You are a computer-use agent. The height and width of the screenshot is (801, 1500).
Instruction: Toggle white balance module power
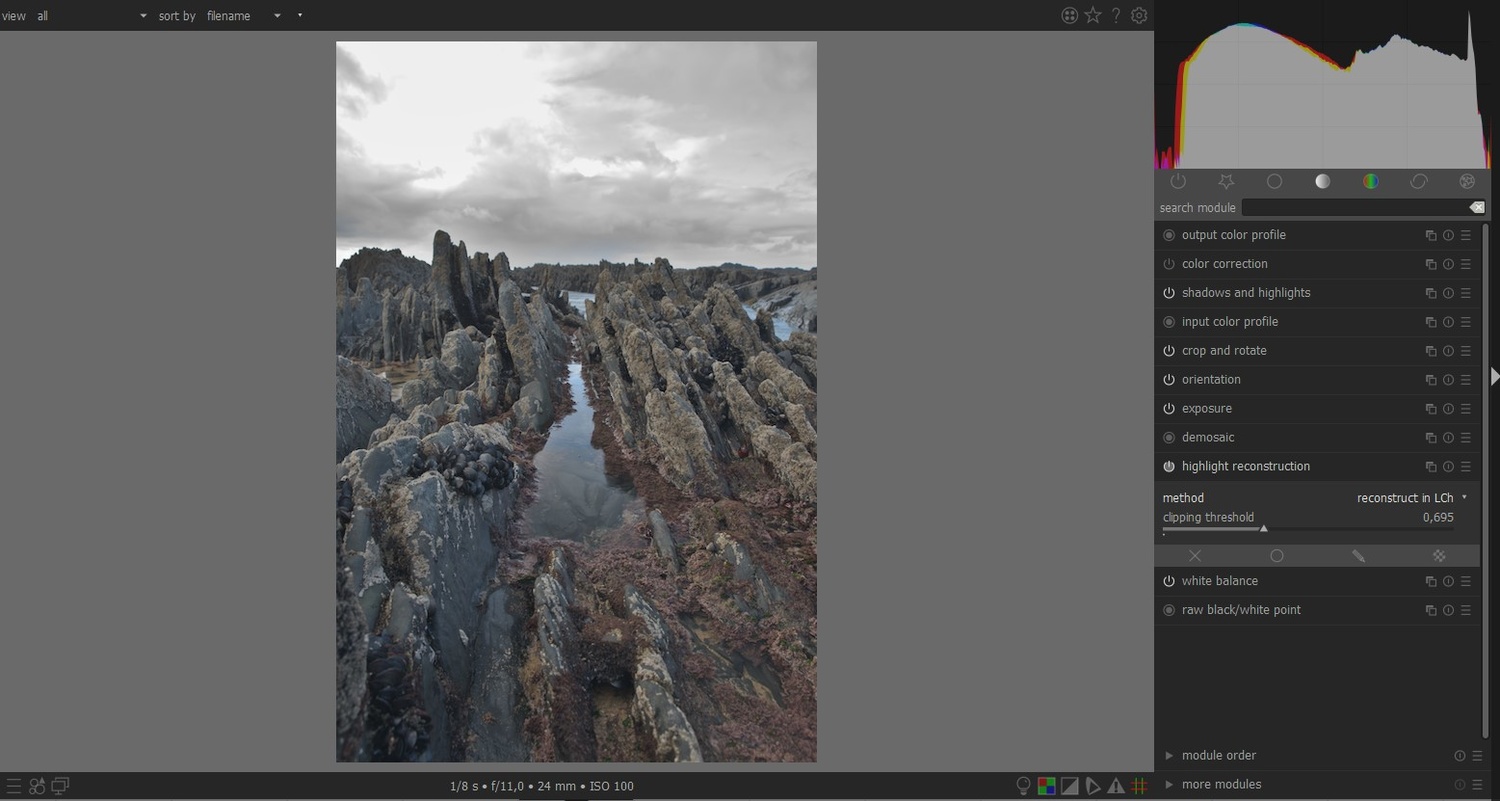tap(1169, 581)
